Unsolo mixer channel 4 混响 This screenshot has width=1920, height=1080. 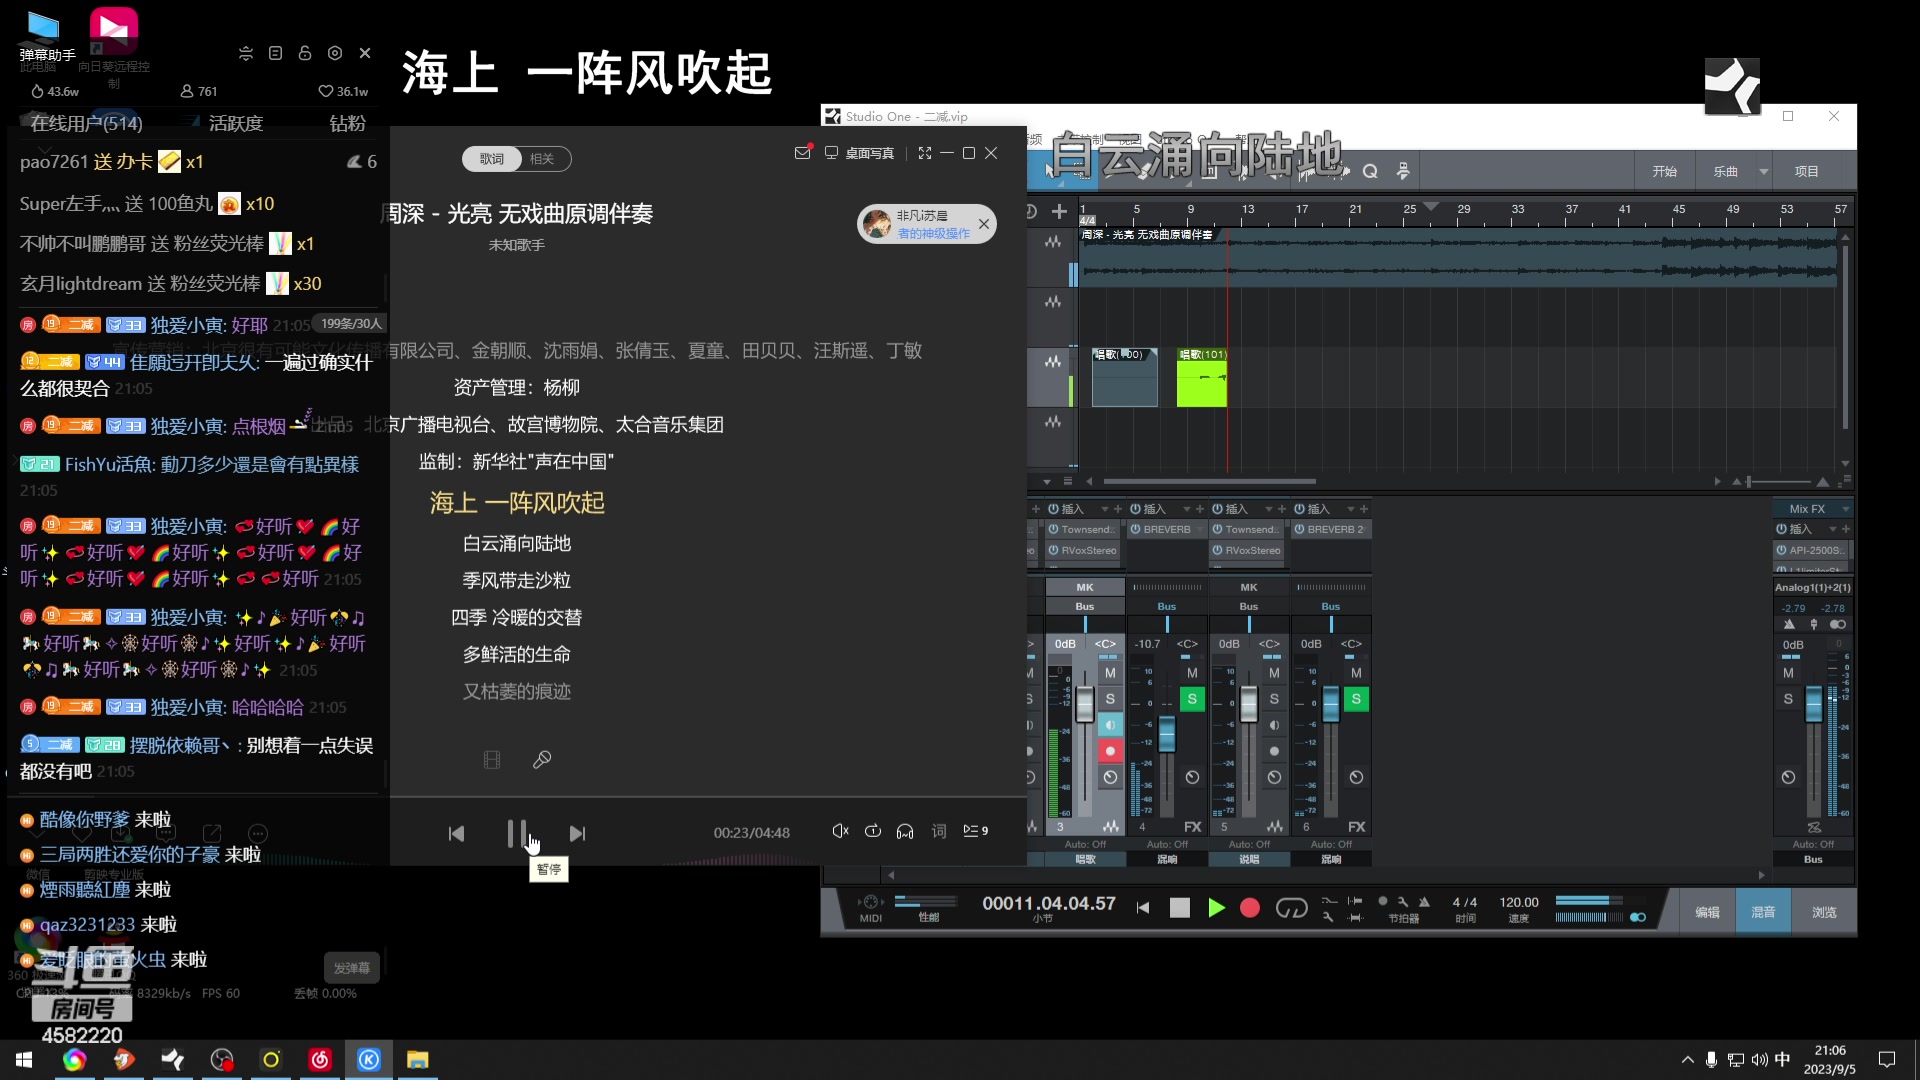[1192, 699]
